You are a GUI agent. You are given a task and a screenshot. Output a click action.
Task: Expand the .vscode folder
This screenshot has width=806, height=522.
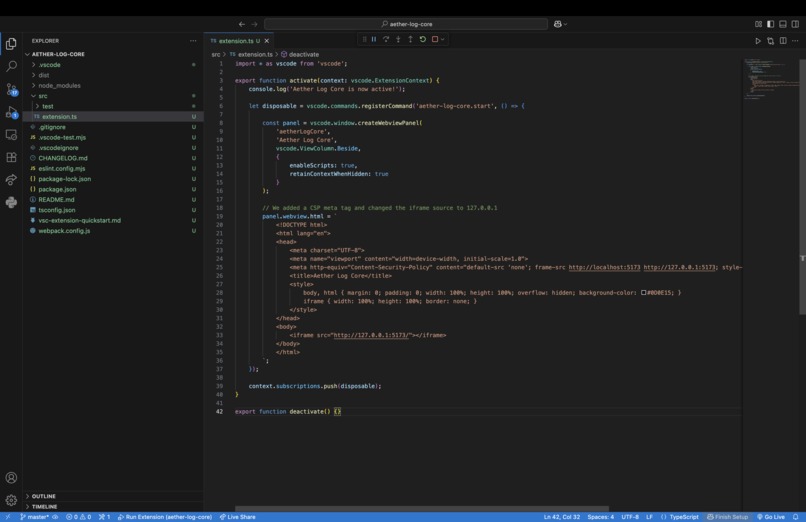coord(49,65)
